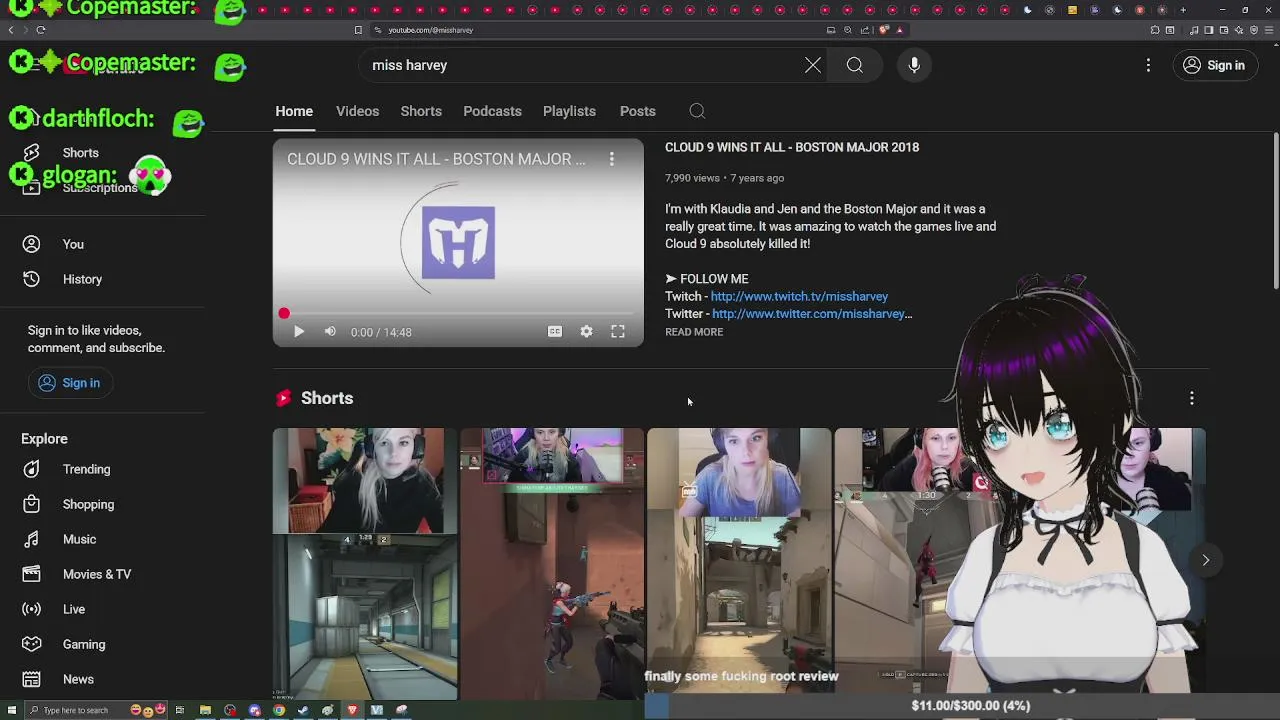Image resolution: width=1280 pixels, height=720 pixels.
Task: Open Steam from the taskbar
Action: [303, 710]
